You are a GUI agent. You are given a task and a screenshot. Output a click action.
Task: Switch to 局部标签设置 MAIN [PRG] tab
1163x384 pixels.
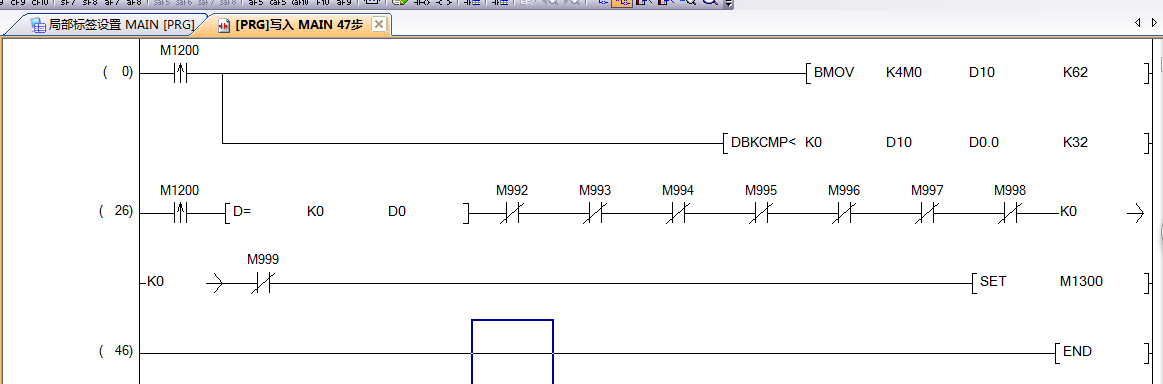point(113,24)
